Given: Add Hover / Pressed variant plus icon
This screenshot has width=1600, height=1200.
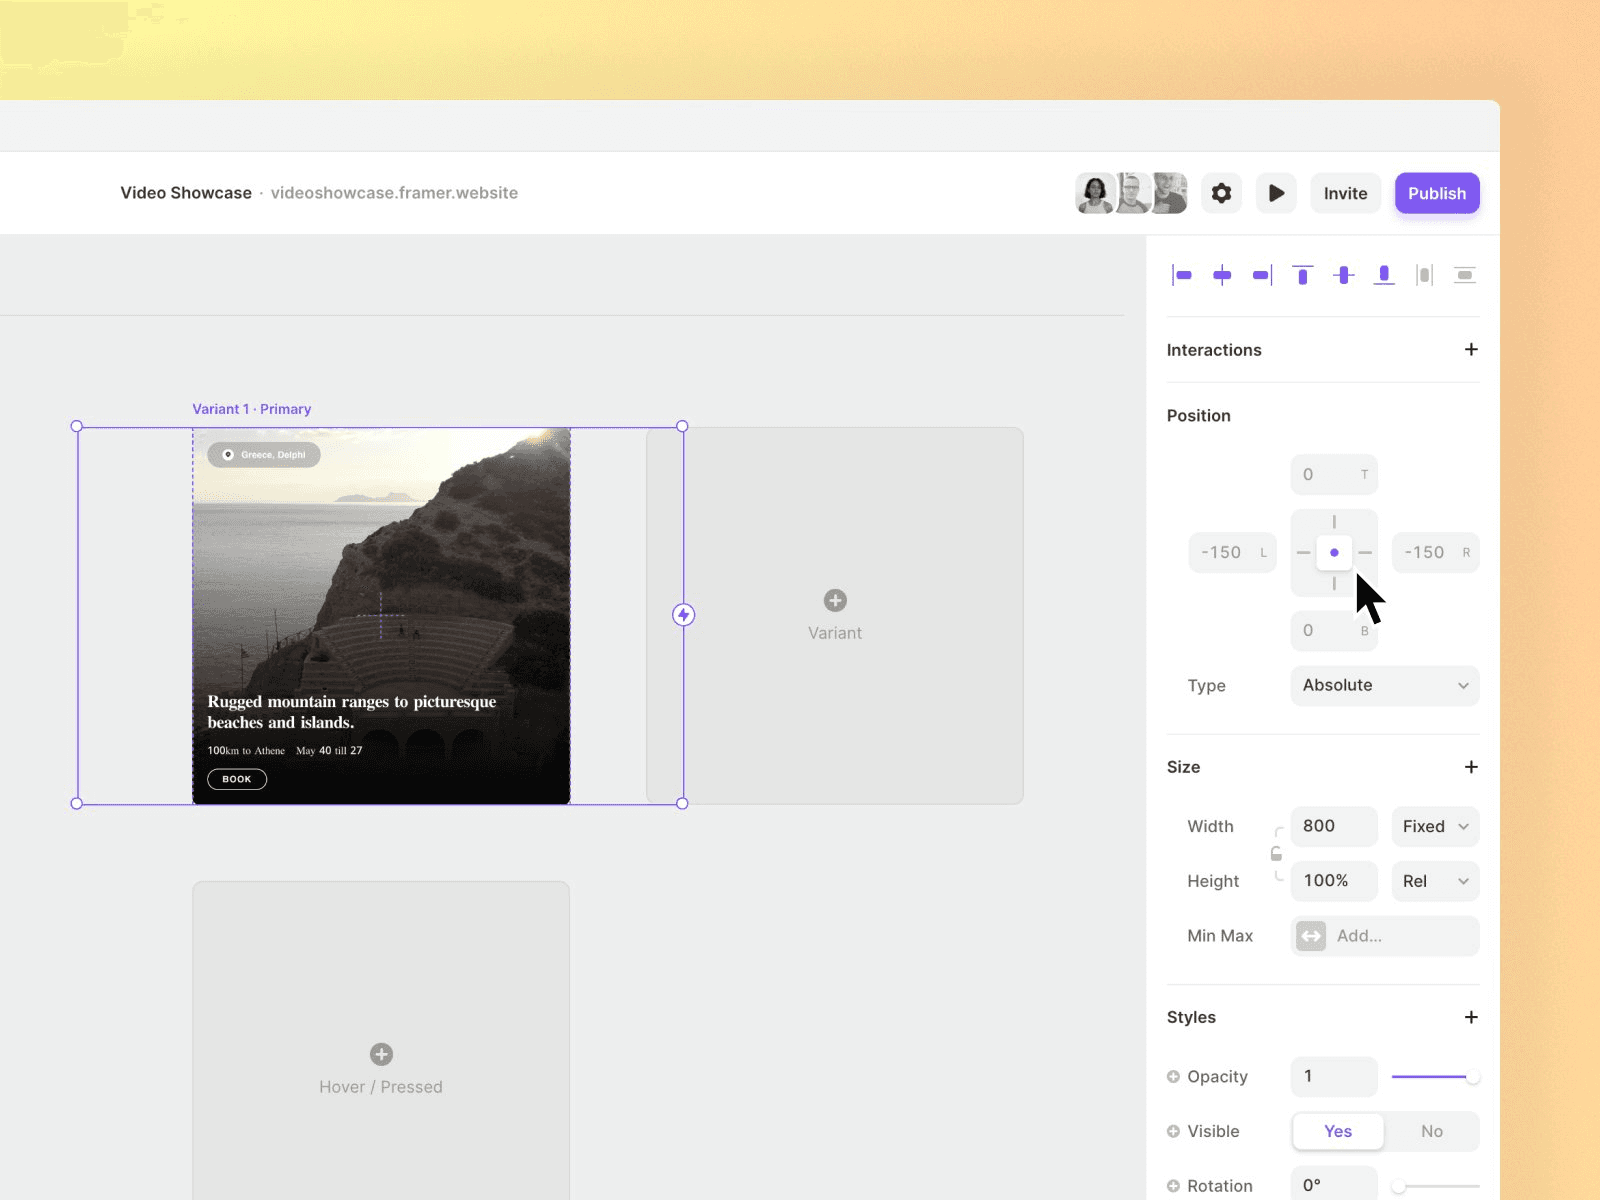Looking at the screenshot, I should coord(381,1054).
